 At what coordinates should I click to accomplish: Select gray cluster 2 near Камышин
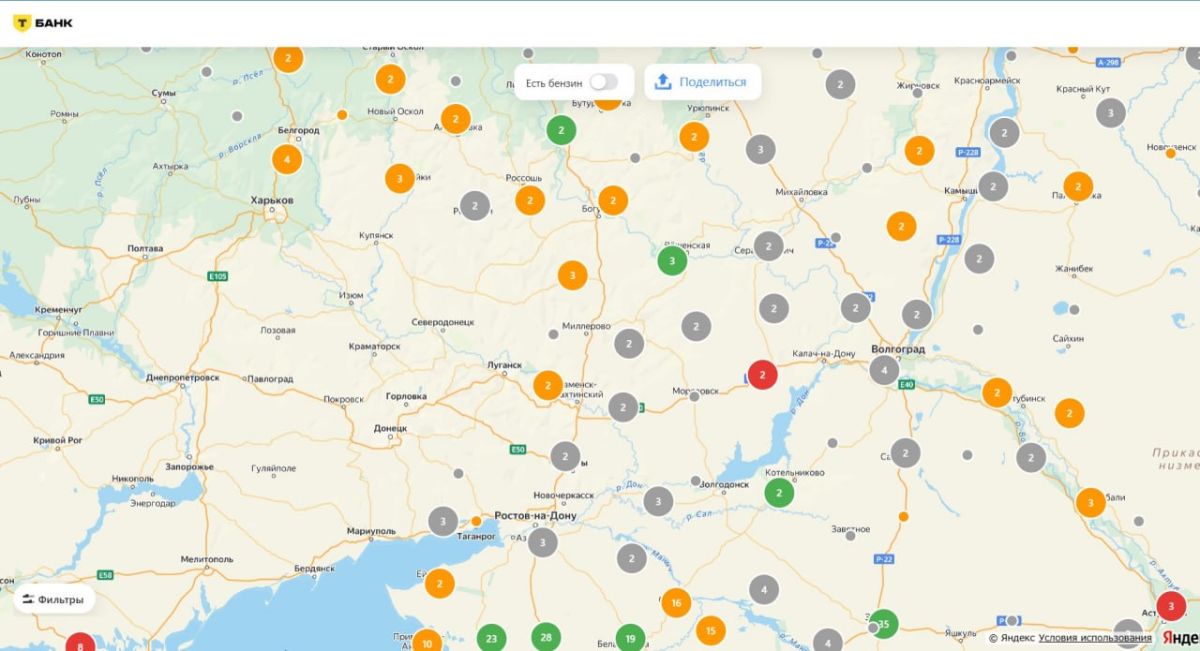(x=993, y=186)
